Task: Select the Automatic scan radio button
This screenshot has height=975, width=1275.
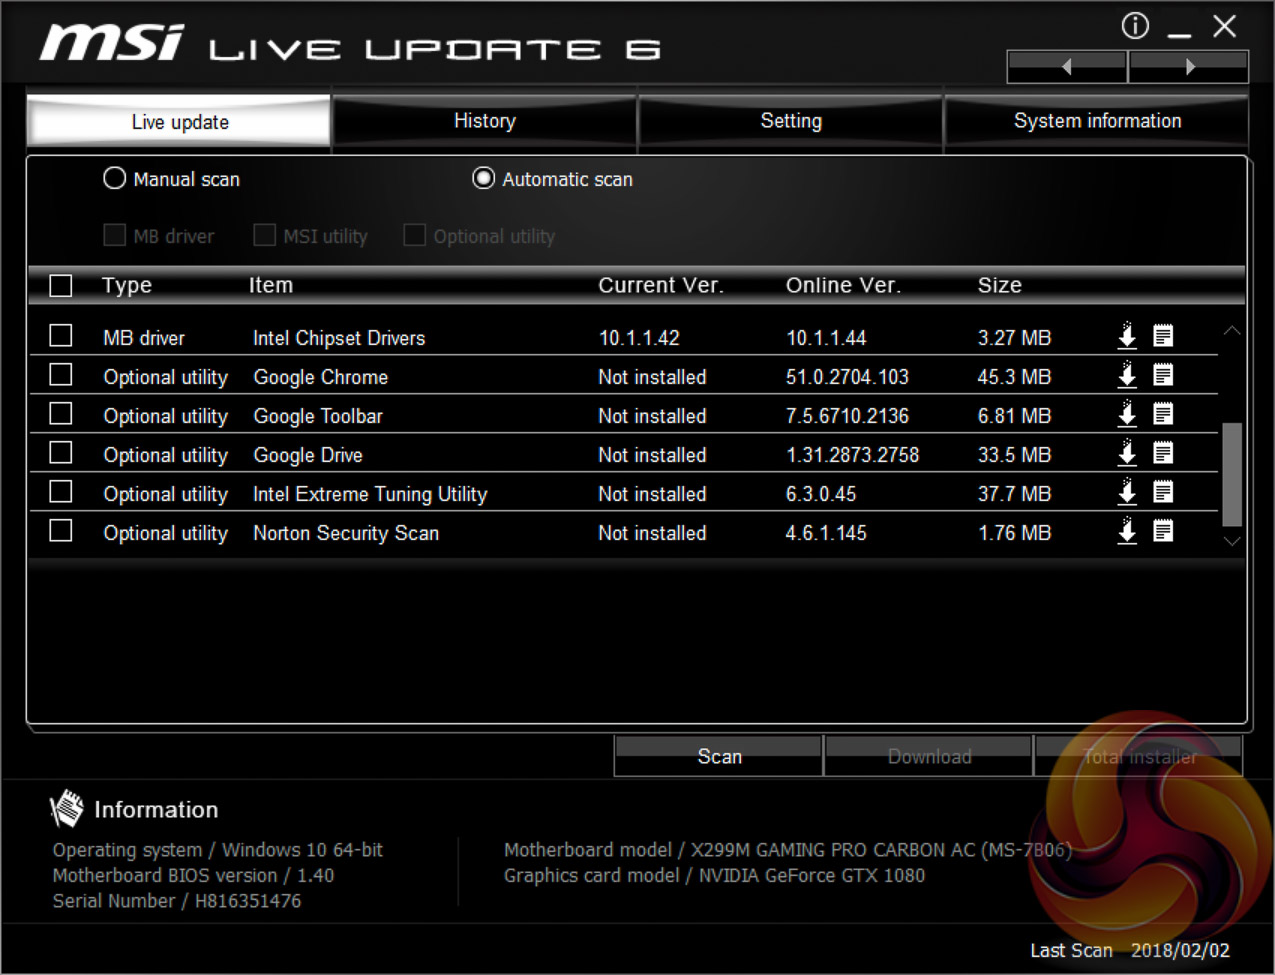Action: [483, 178]
